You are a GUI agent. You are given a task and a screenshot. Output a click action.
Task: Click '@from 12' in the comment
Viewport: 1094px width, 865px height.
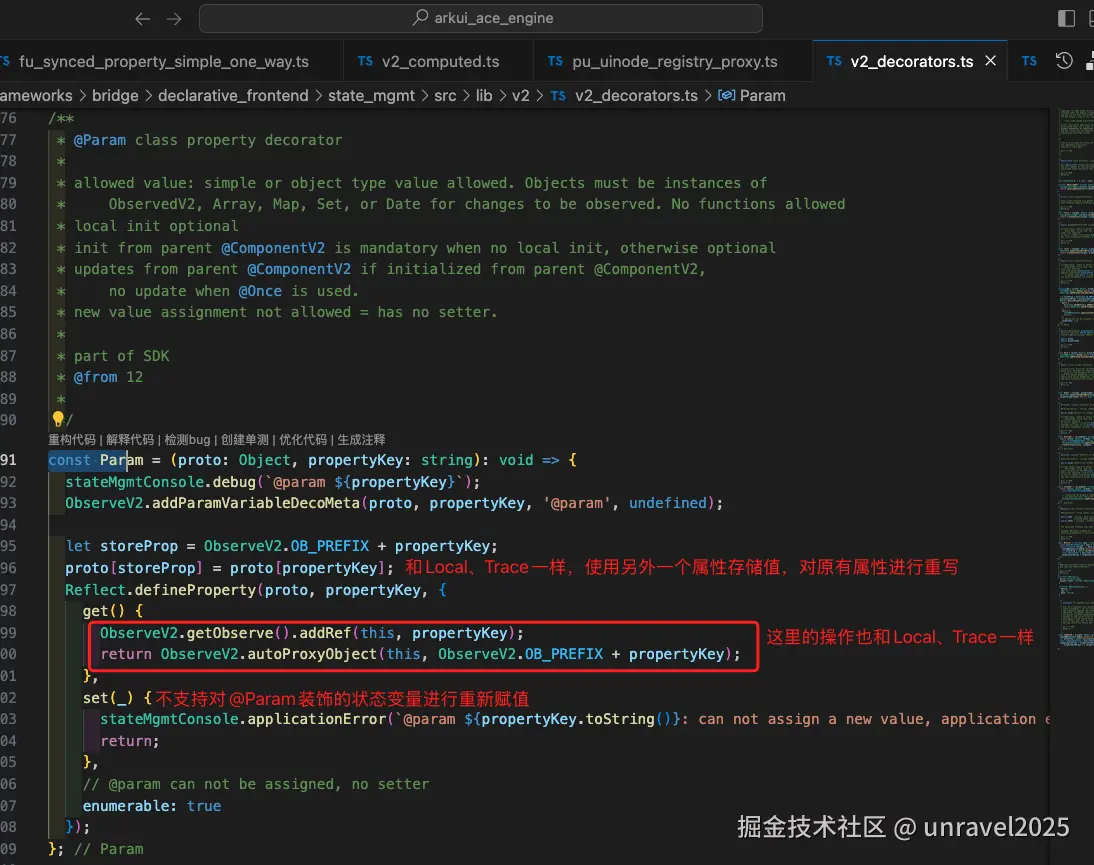108,377
